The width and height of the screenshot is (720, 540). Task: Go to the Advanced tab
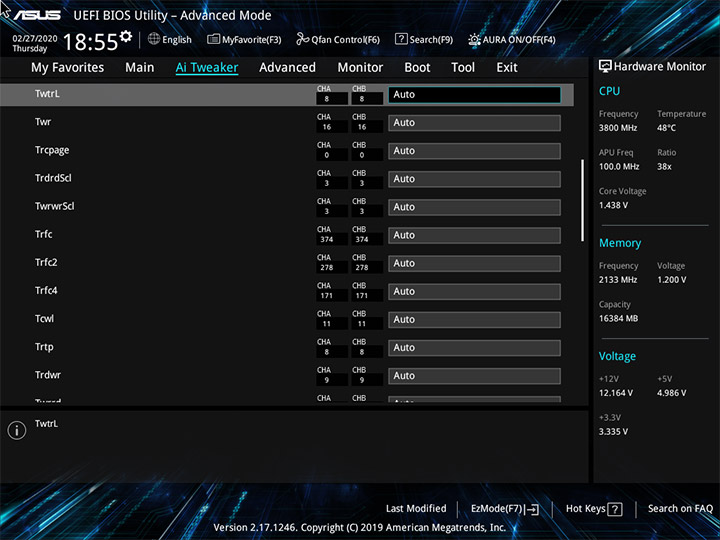[287, 68]
